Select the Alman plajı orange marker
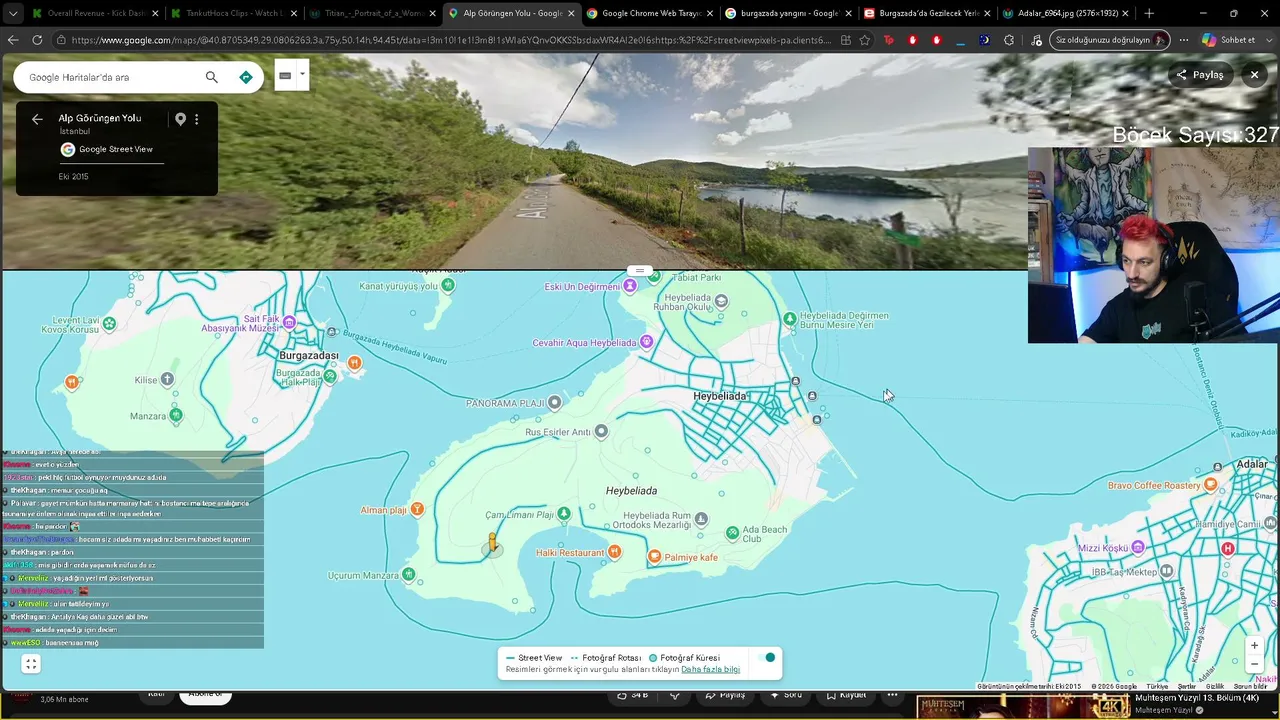Image resolution: width=1280 pixels, height=720 pixels. [x=417, y=509]
